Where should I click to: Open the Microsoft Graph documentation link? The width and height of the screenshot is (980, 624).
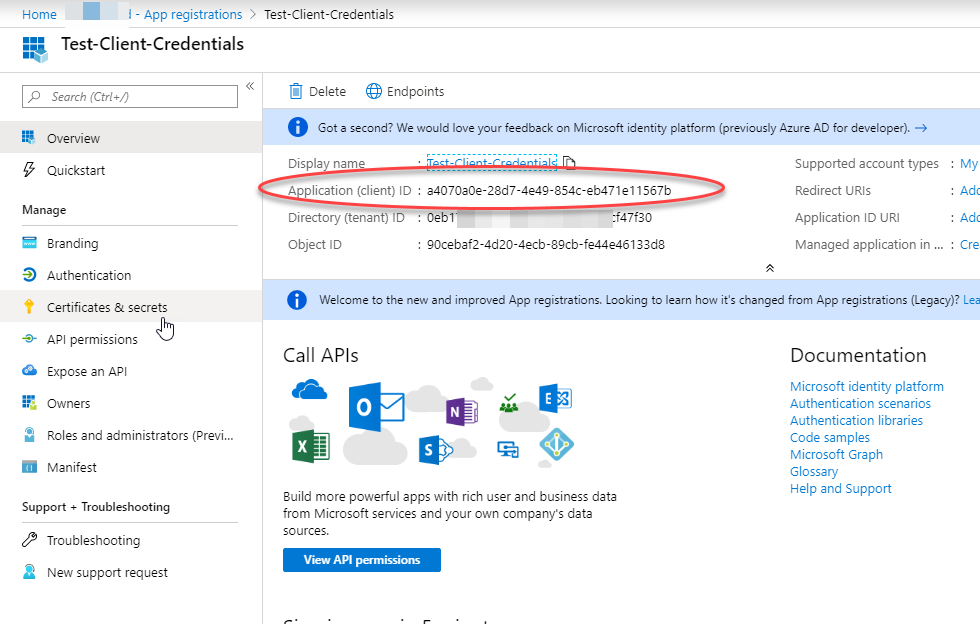[x=836, y=454]
